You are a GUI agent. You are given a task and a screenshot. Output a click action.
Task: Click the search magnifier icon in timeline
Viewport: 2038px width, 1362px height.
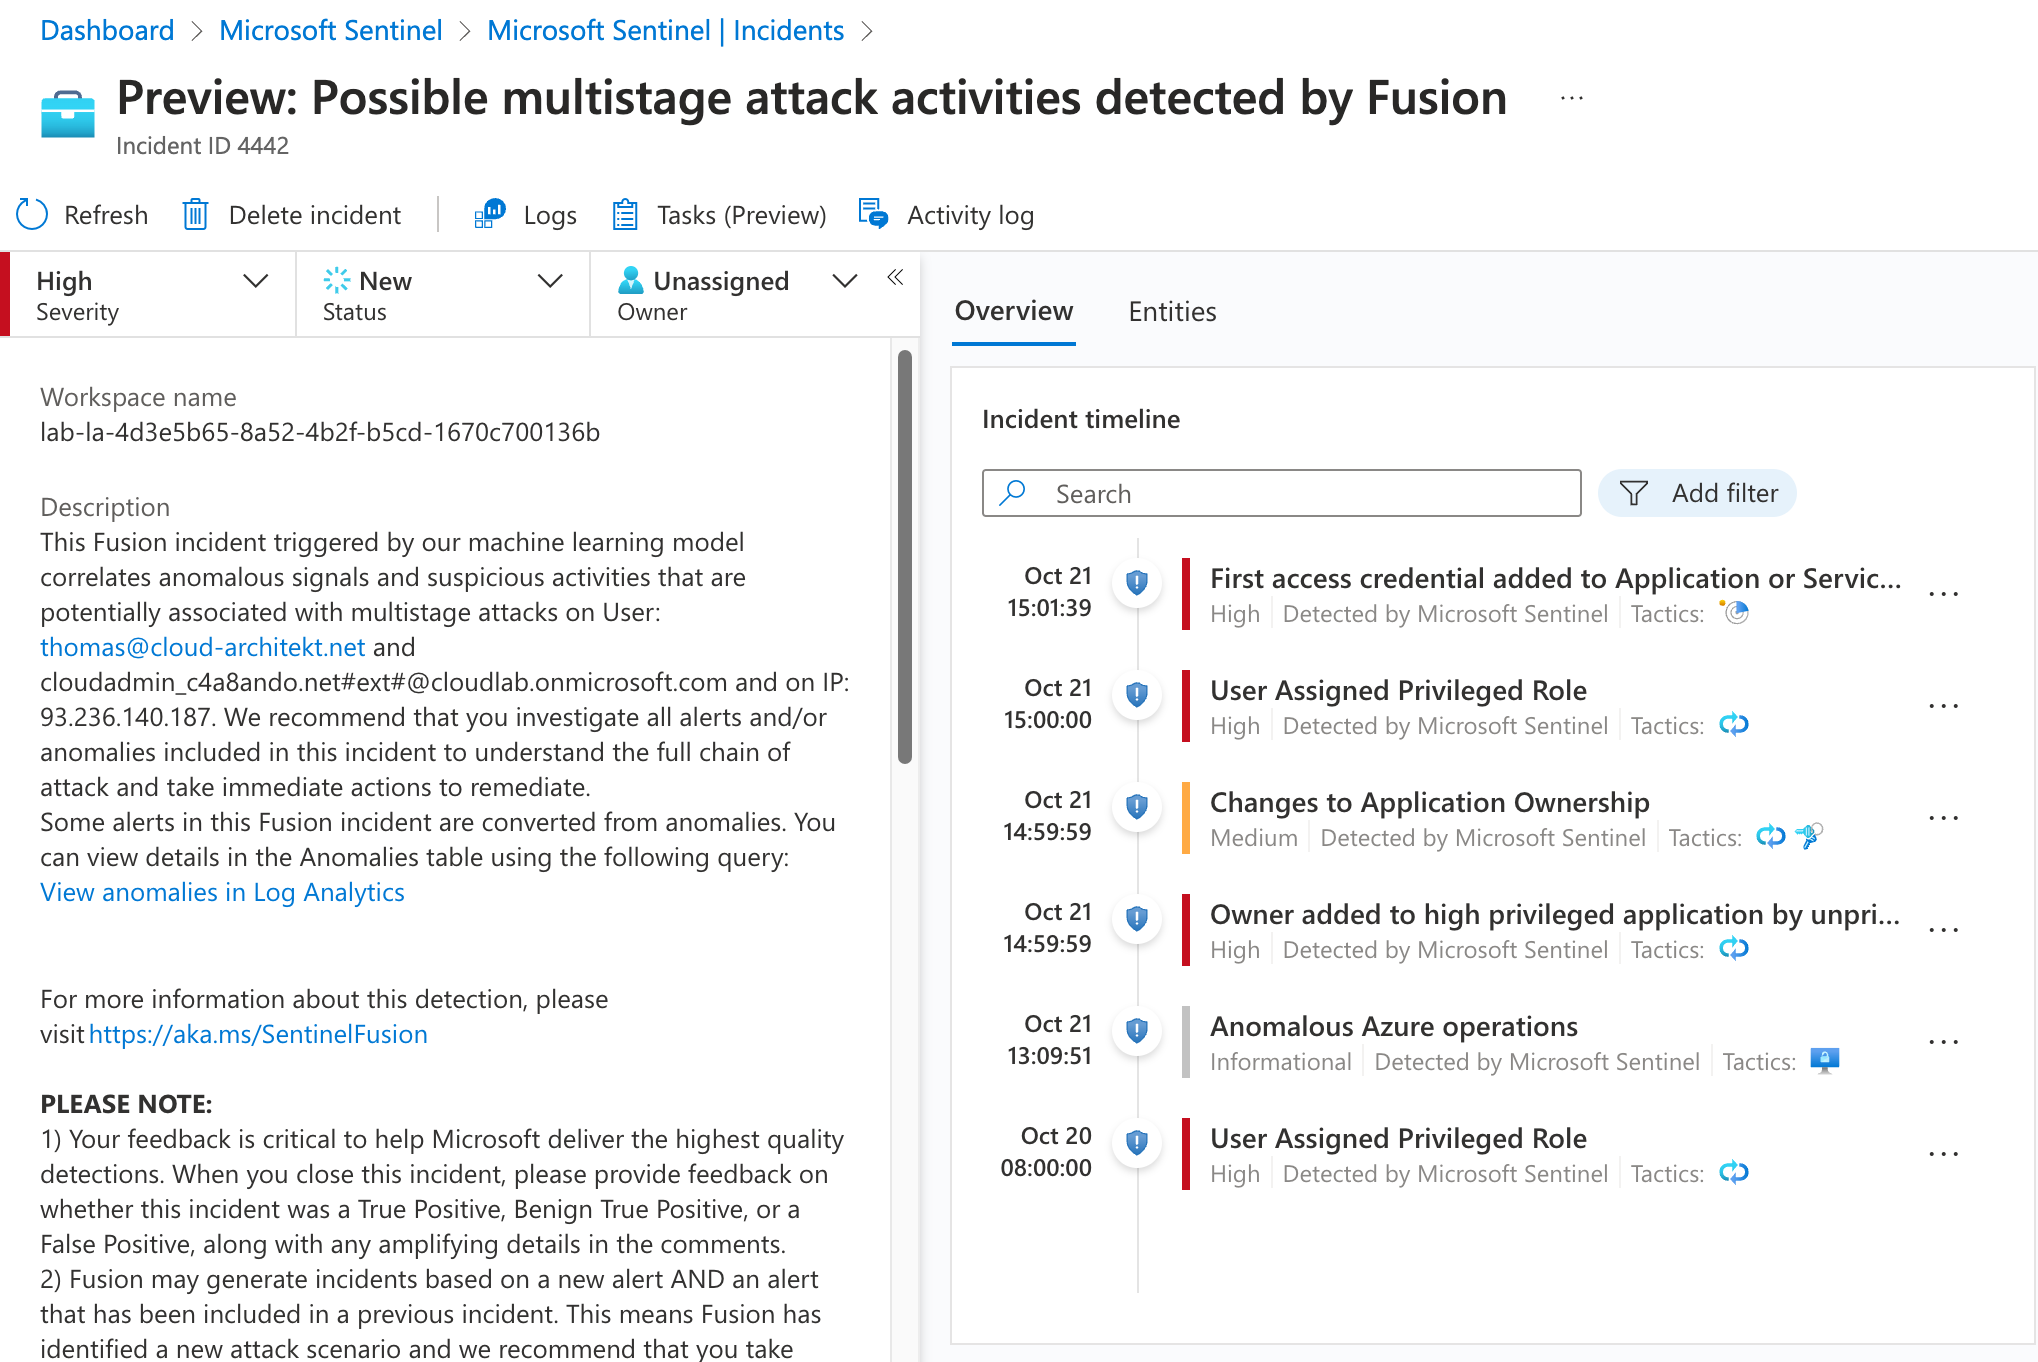point(1013,492)
